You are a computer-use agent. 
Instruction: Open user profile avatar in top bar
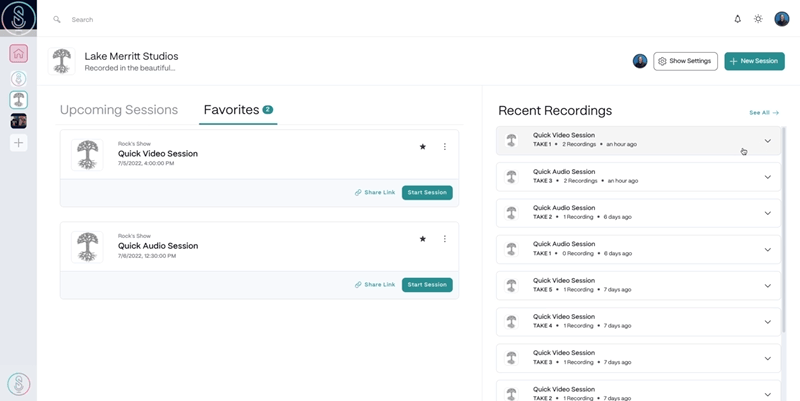781,19
